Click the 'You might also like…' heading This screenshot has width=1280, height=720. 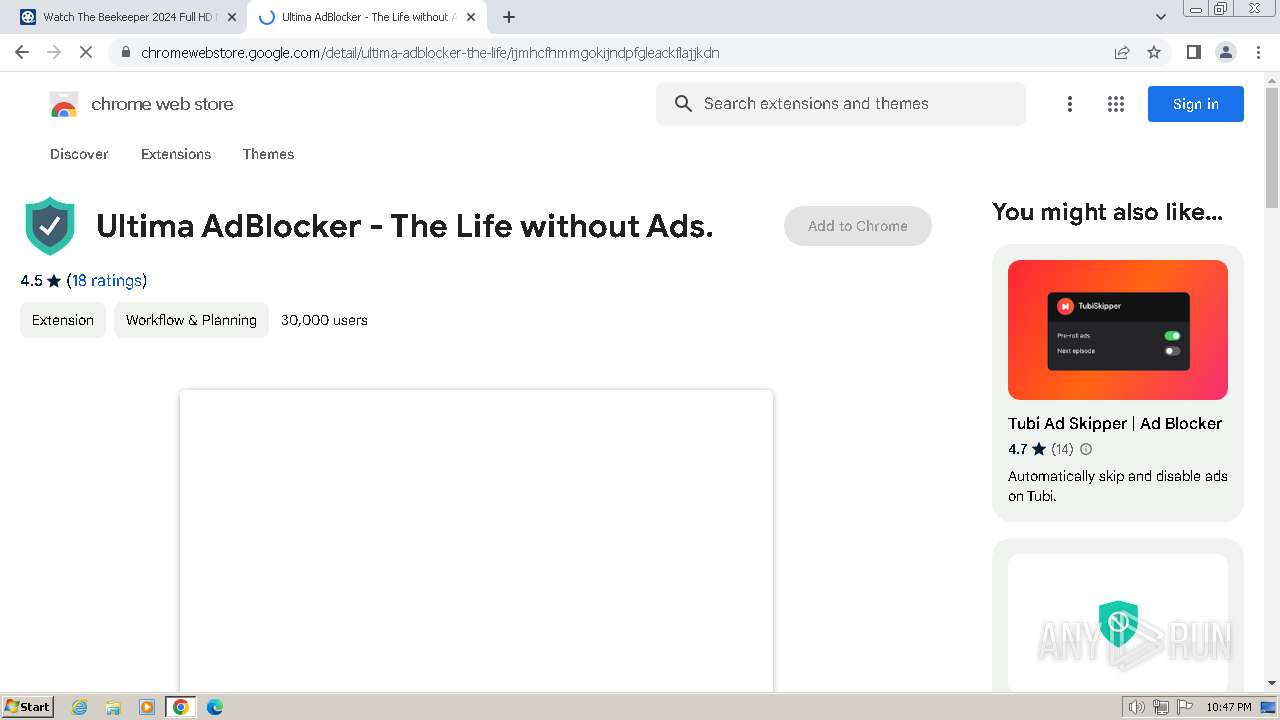(x=1107, y=212)
